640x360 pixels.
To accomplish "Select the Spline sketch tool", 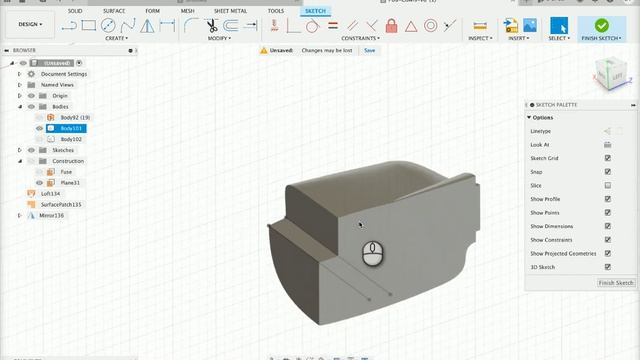I will (x=128, y=26).
